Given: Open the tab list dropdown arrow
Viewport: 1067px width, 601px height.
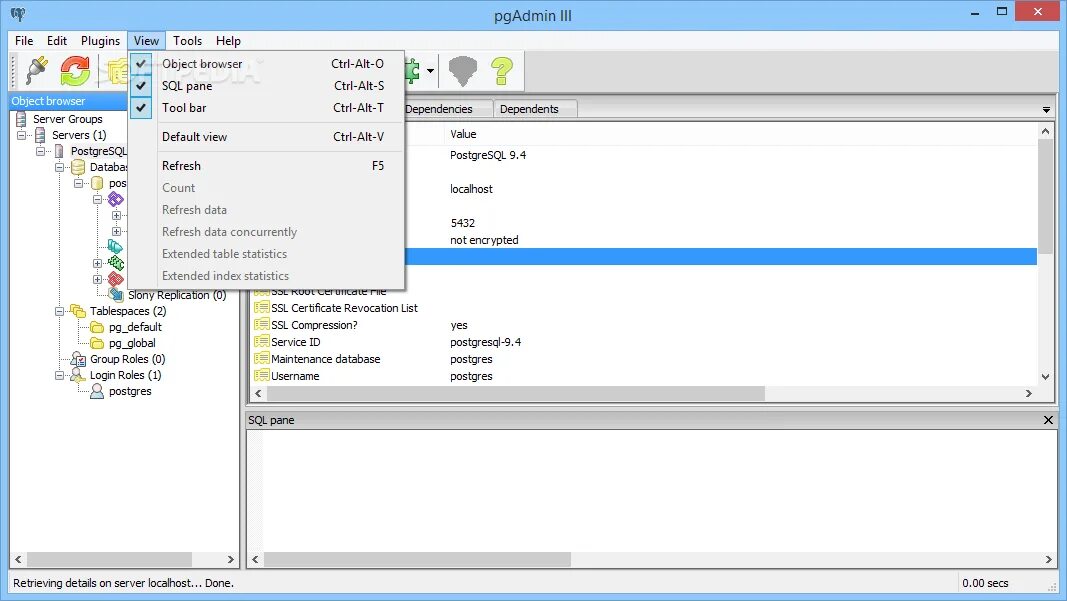Looking at the screenshot, I should click(x=1046, y=110).
